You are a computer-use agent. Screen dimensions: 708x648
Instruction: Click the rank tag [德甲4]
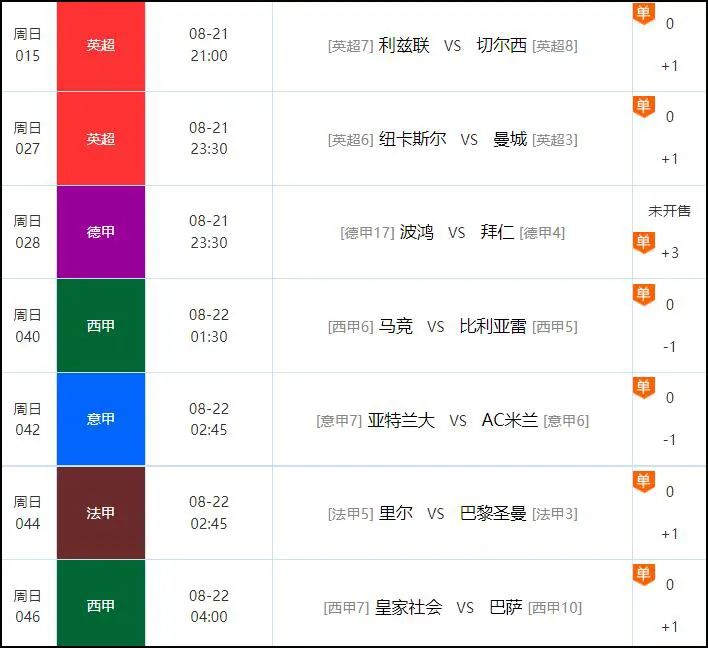tap(542, 233)
